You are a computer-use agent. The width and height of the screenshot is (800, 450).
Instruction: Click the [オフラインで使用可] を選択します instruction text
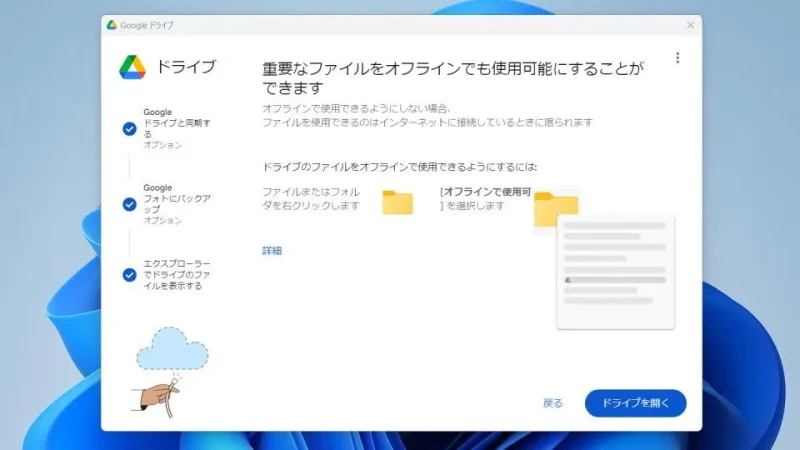(484, 198)
